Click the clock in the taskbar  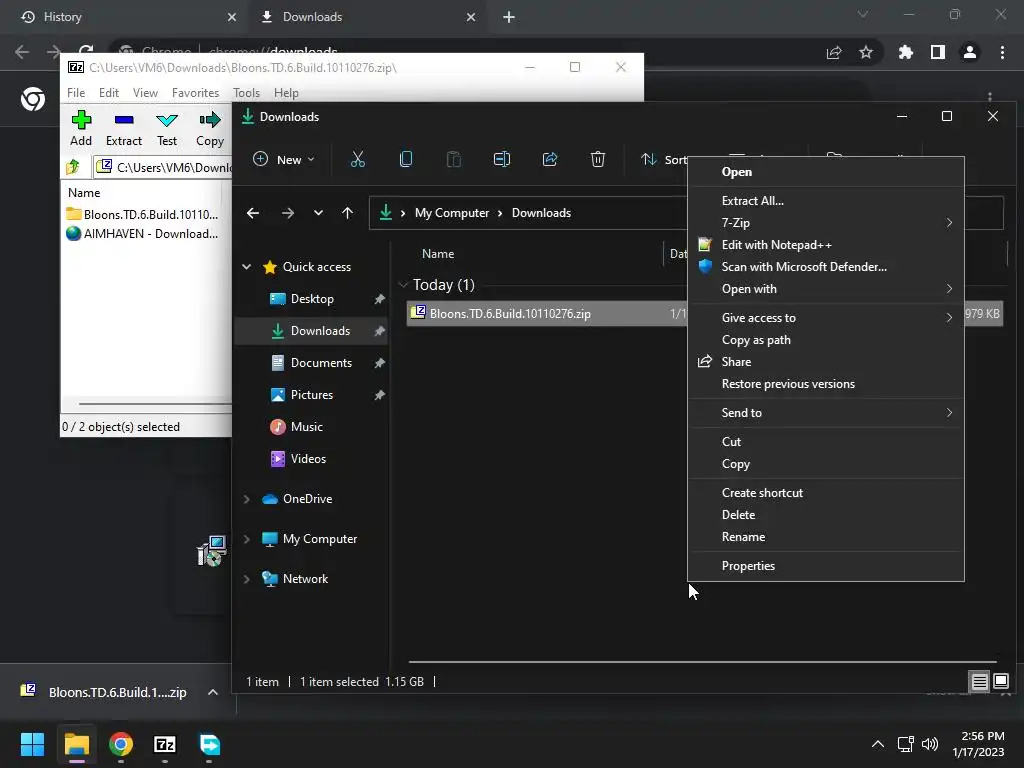coord(978,744)
